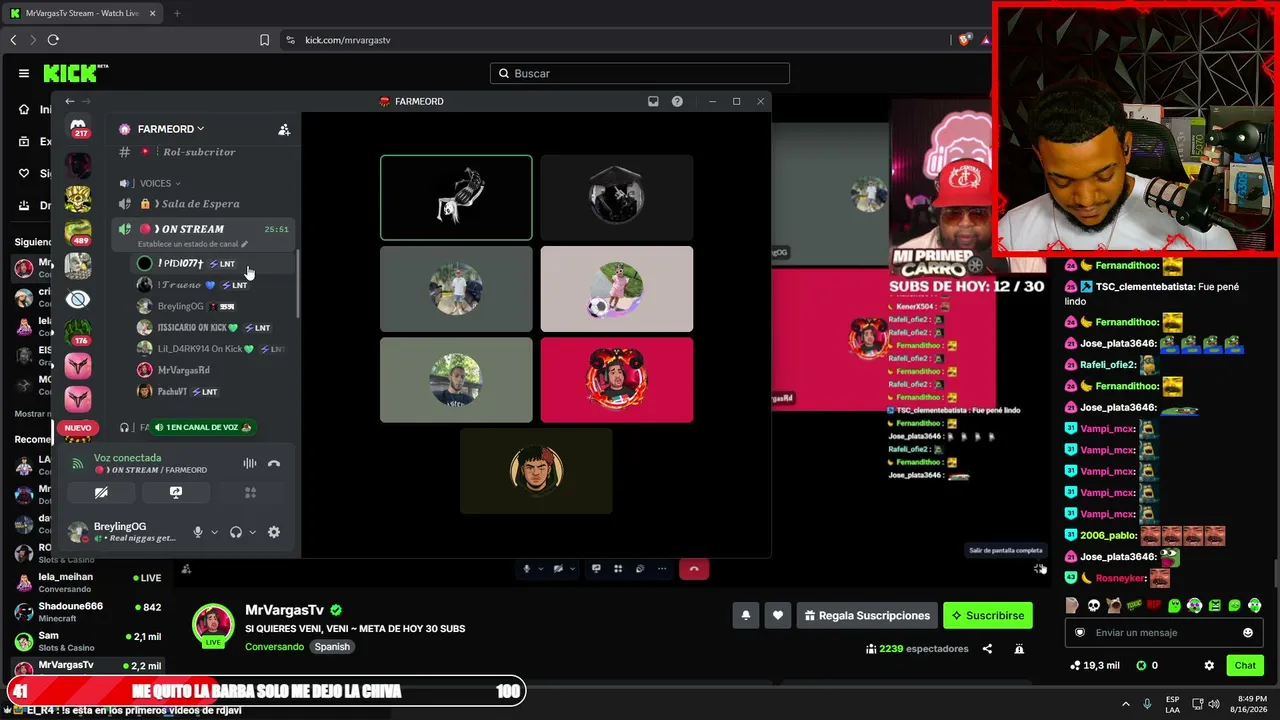Toggle stream notifications bell
This screenshot has width=1280, height=720.
coord(745,616)
